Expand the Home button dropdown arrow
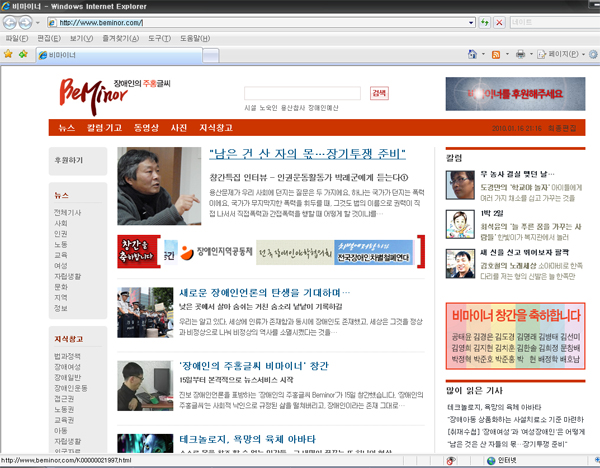 point(483,54)
